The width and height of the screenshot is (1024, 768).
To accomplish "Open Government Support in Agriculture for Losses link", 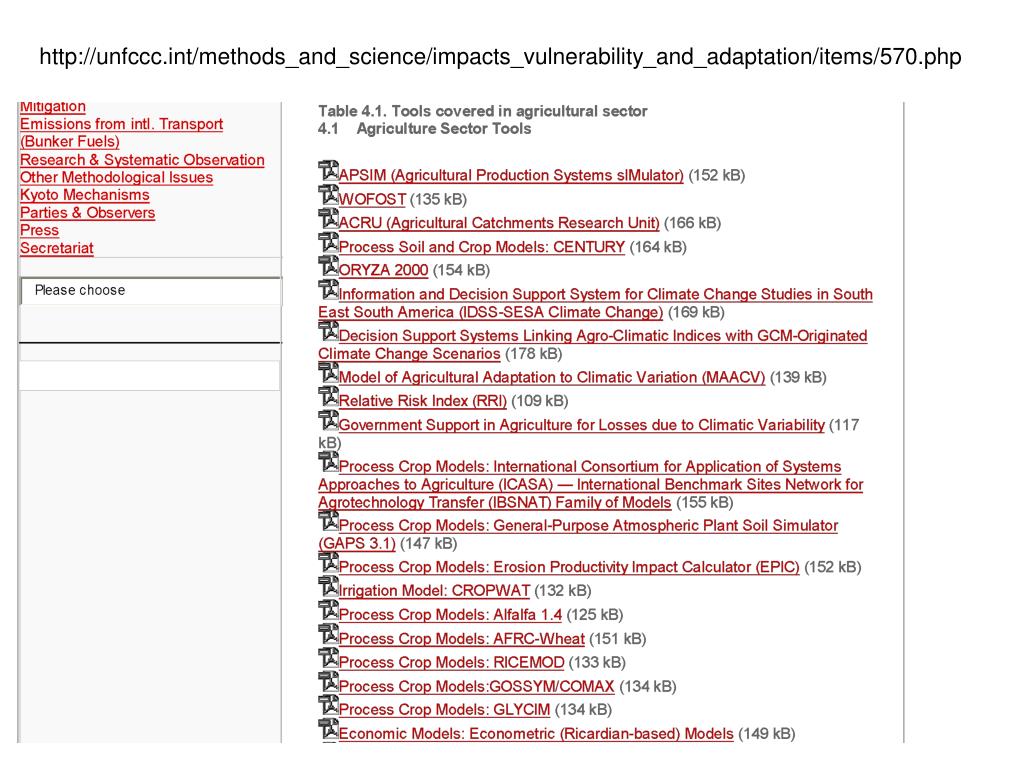I will click(x=582, y=425).
